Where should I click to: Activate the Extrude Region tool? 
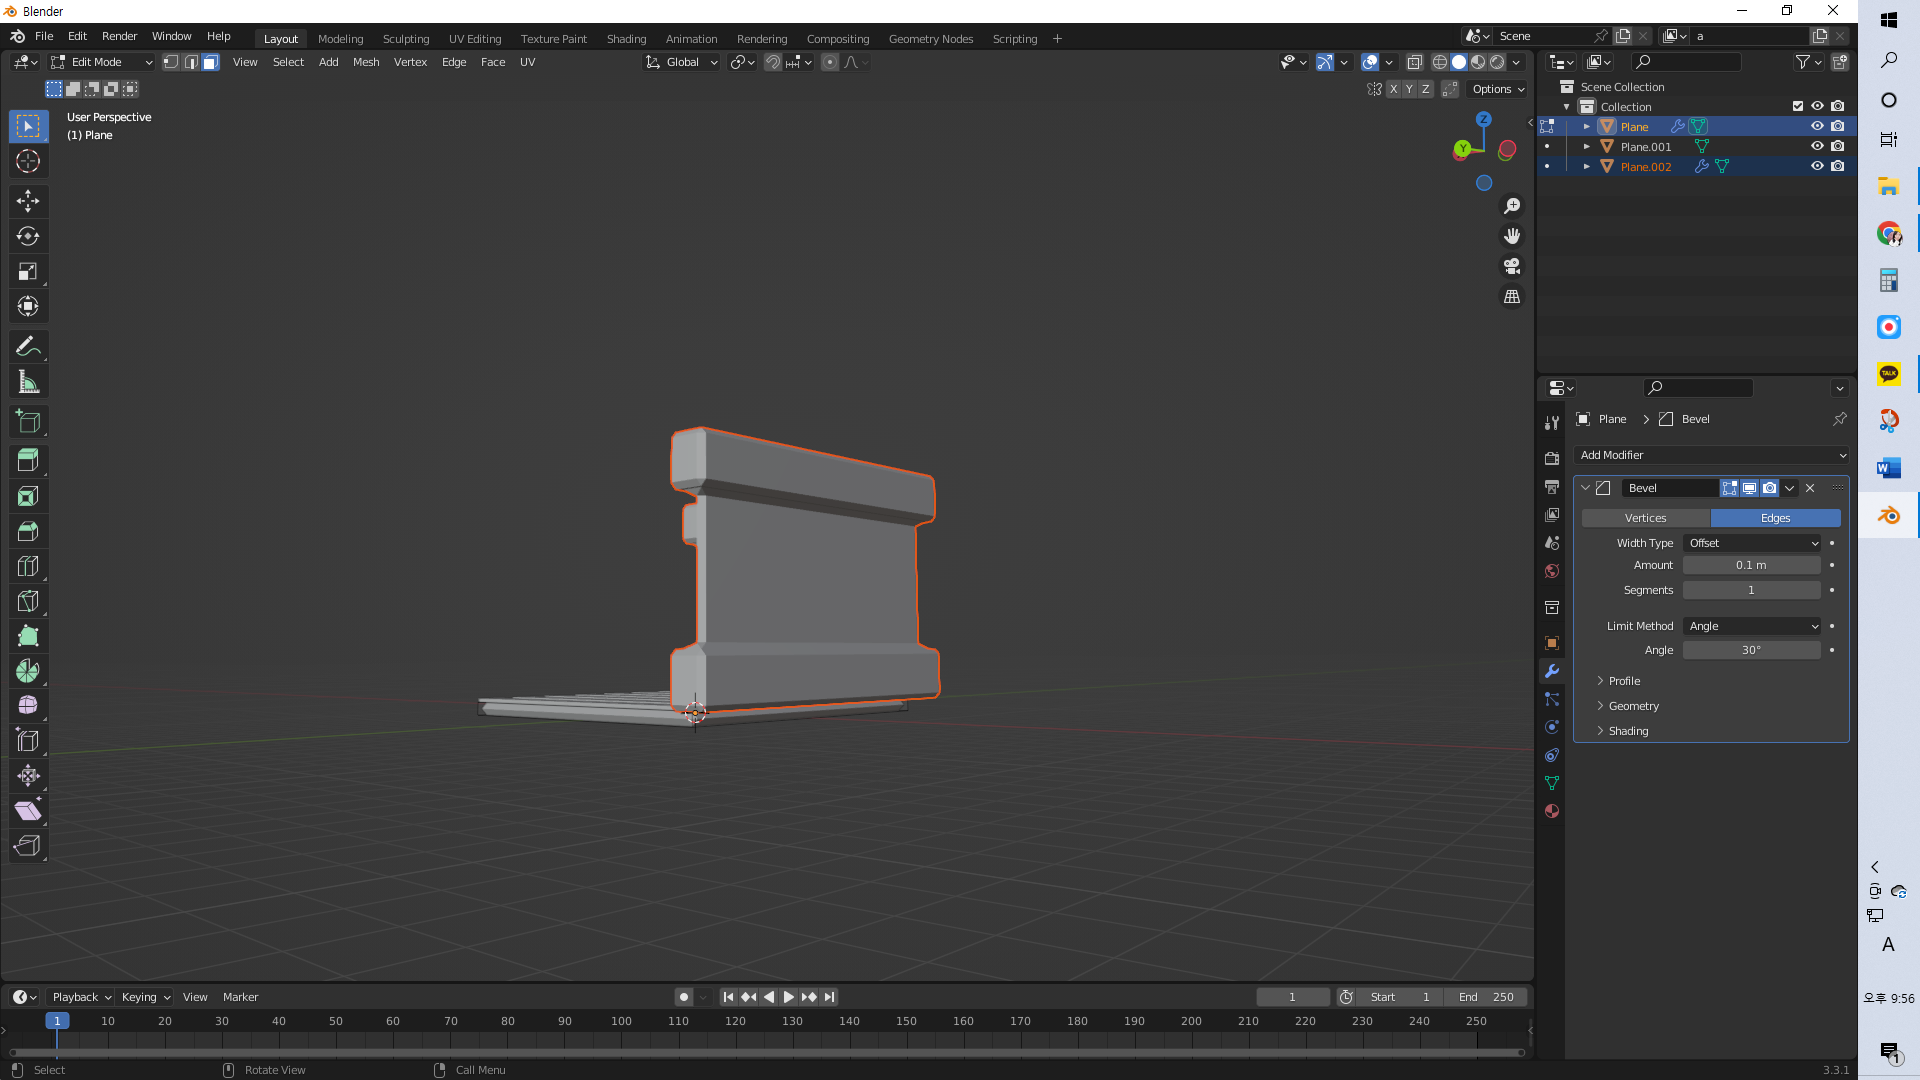(x=28, y=461)
